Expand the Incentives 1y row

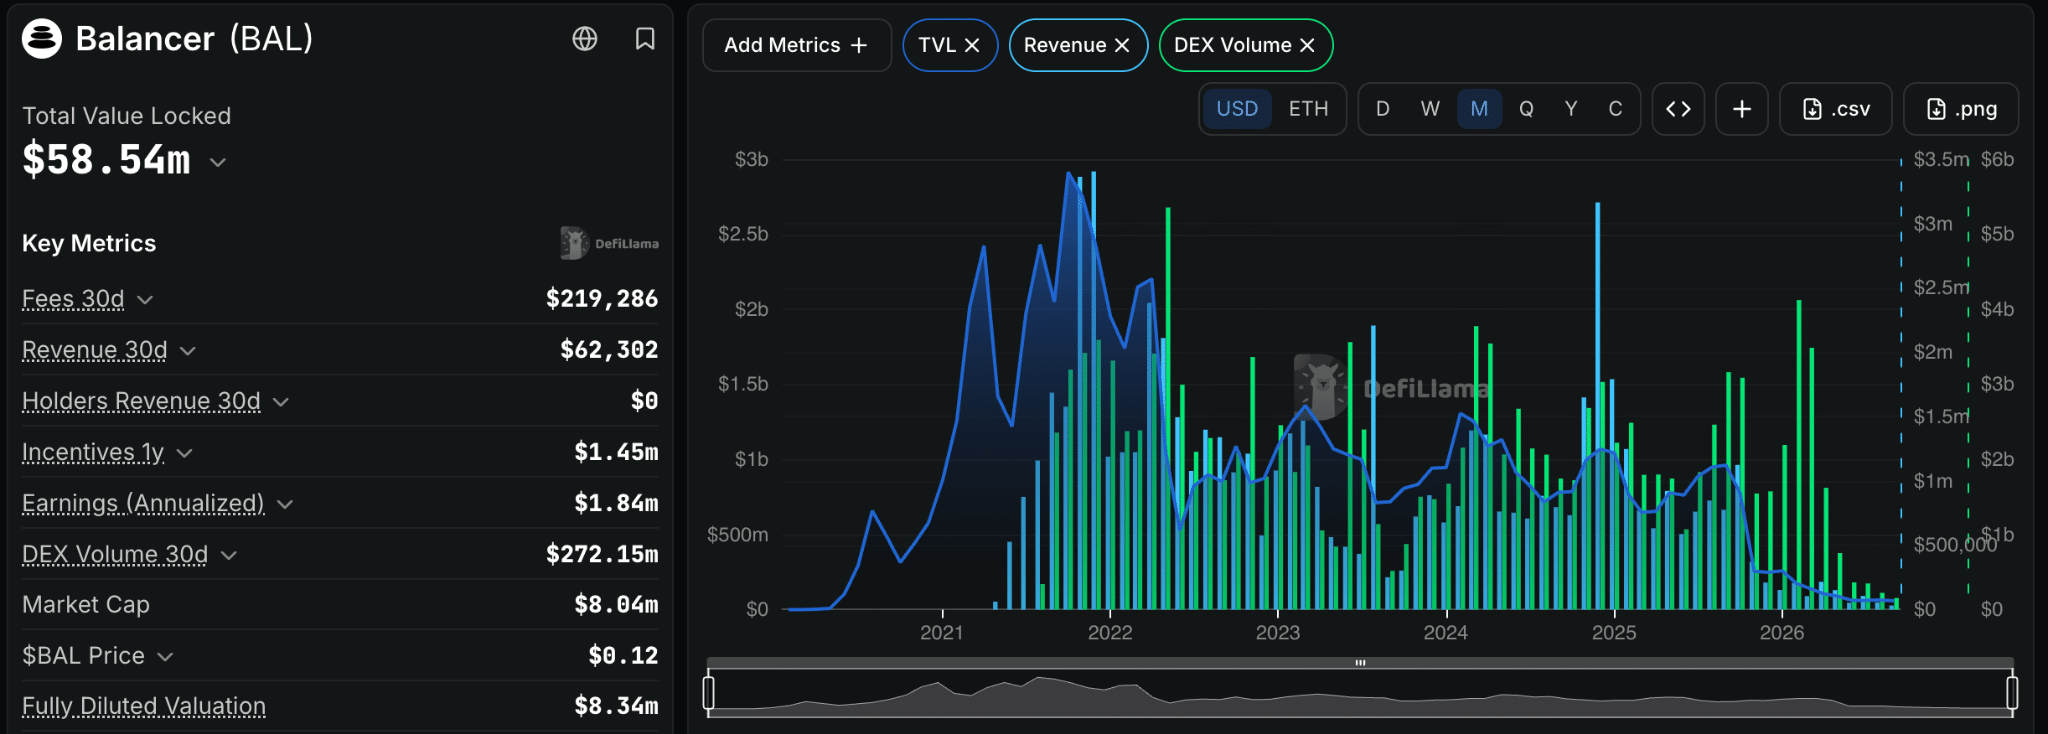pos(184,453)
